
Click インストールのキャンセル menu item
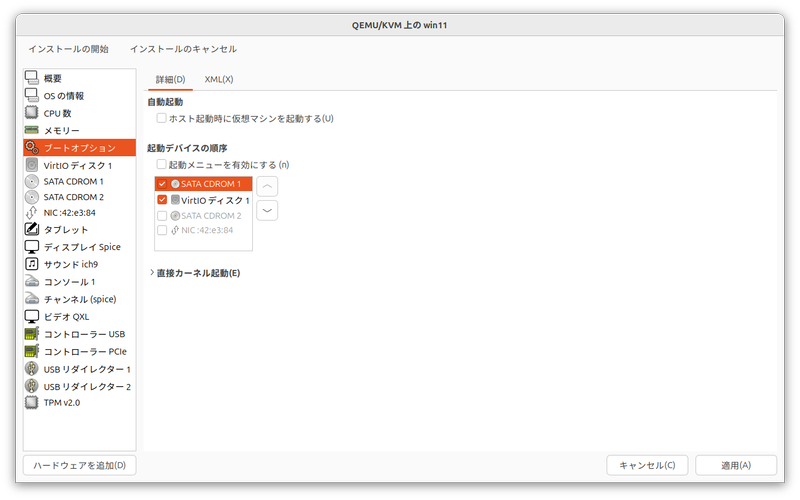183,49
